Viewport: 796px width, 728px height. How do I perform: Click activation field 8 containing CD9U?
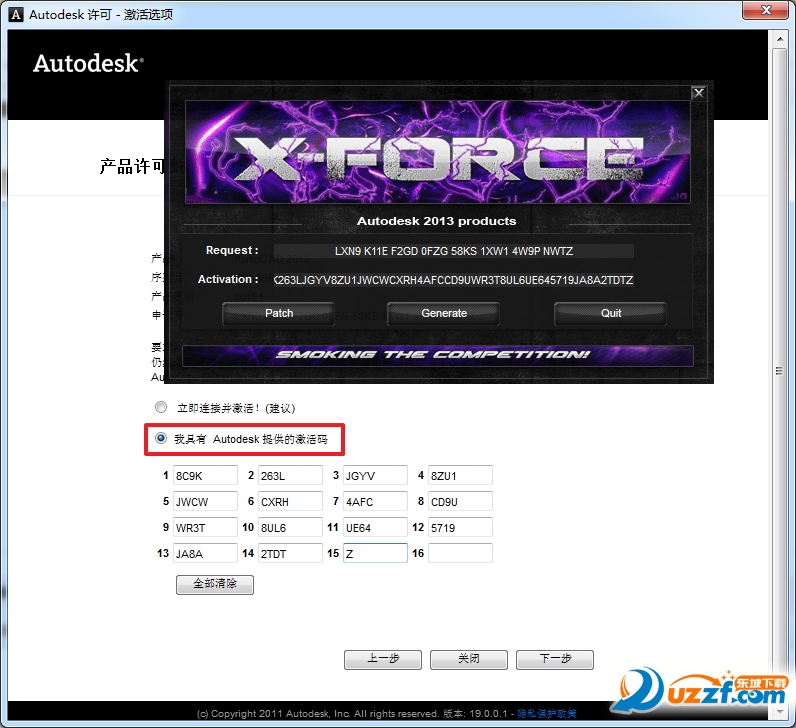(460, 501)
